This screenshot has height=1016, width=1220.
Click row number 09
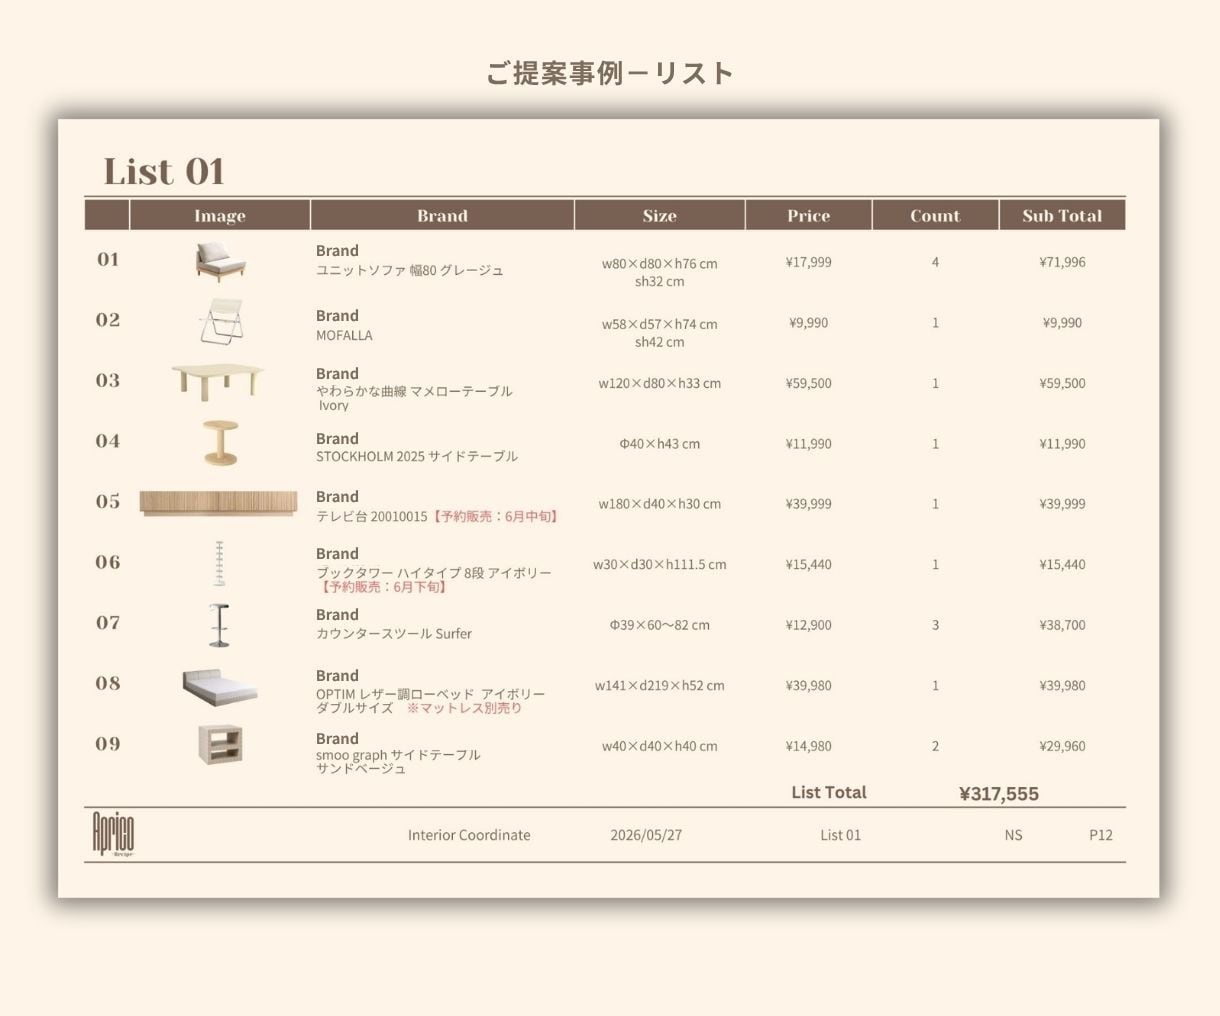point(108,743)
